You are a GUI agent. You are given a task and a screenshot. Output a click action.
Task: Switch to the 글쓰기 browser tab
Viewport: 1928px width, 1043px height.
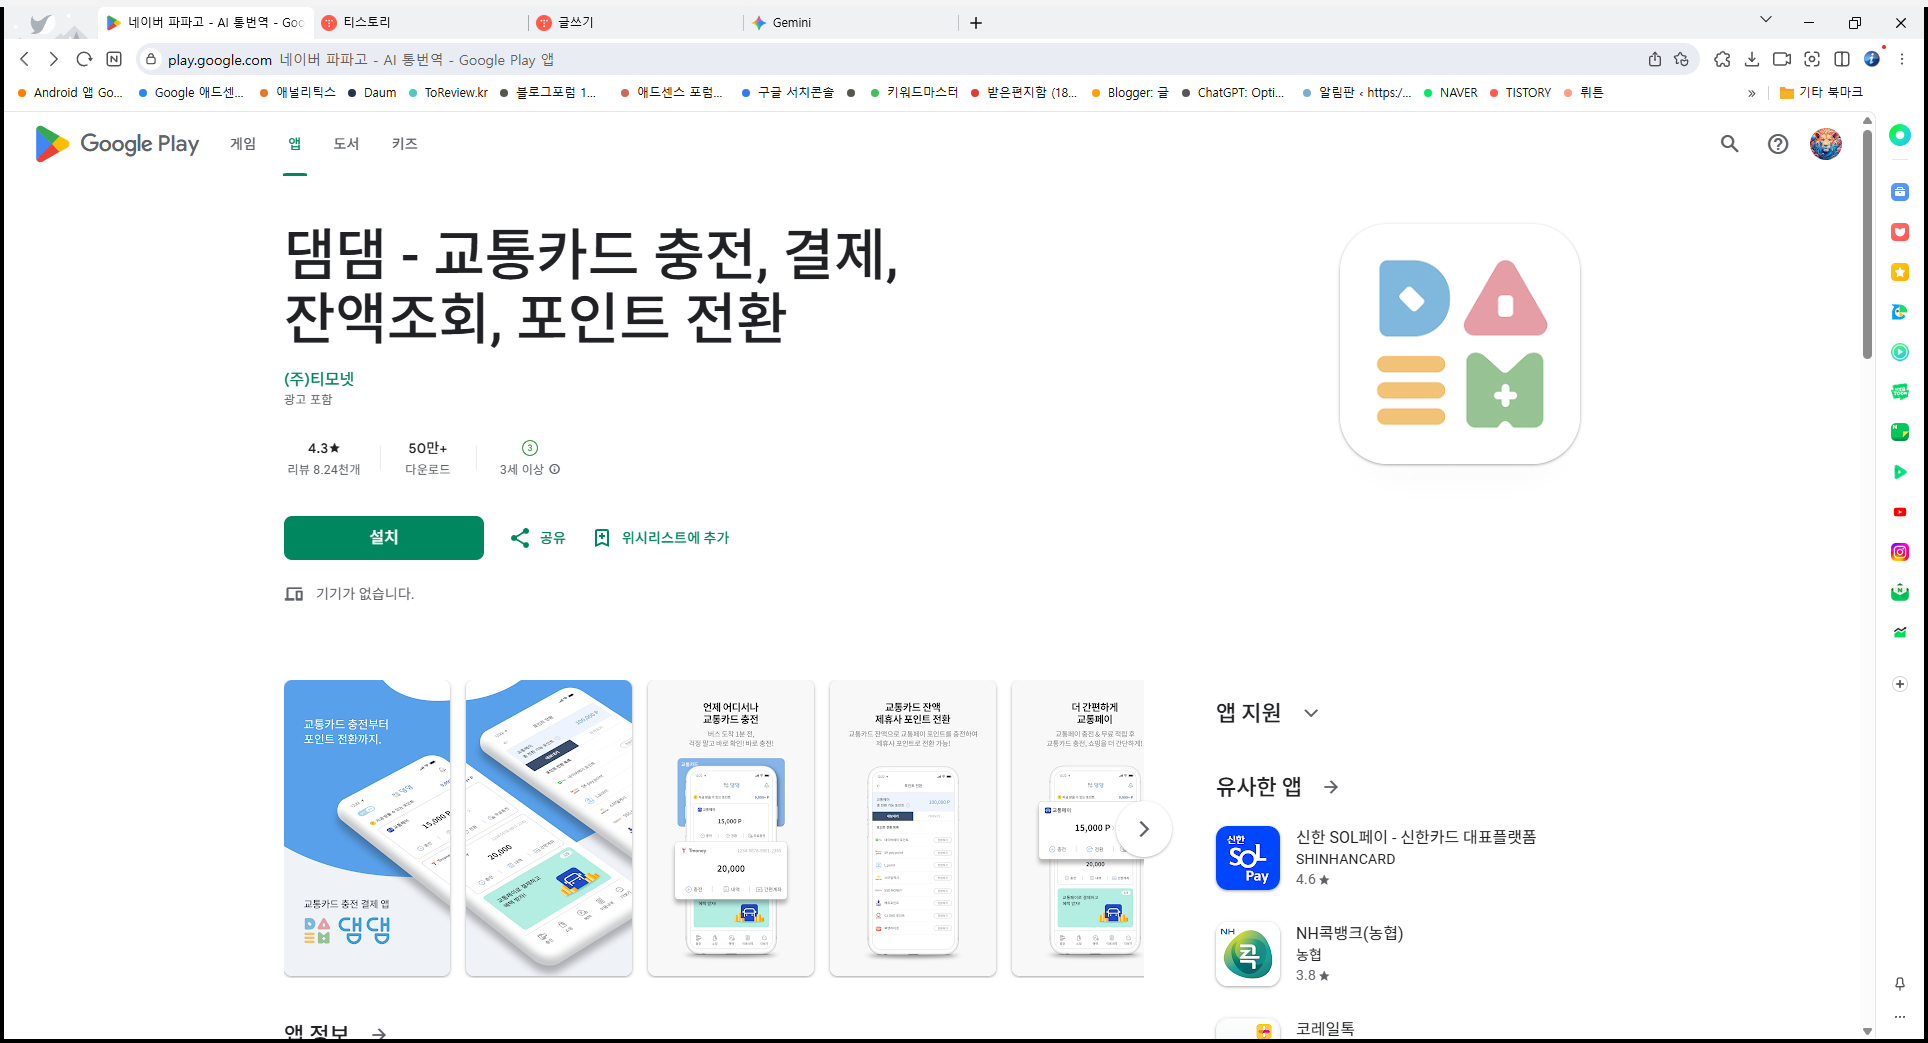pyautogui.click(x=636, y=22)
